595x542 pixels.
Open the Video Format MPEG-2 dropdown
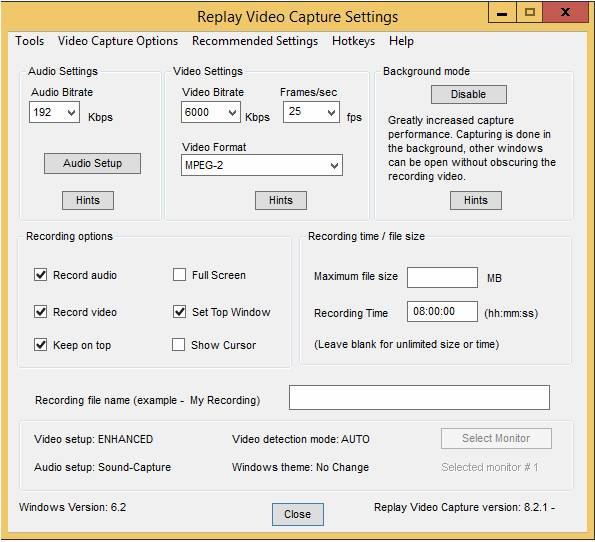[x=262, y=165]
